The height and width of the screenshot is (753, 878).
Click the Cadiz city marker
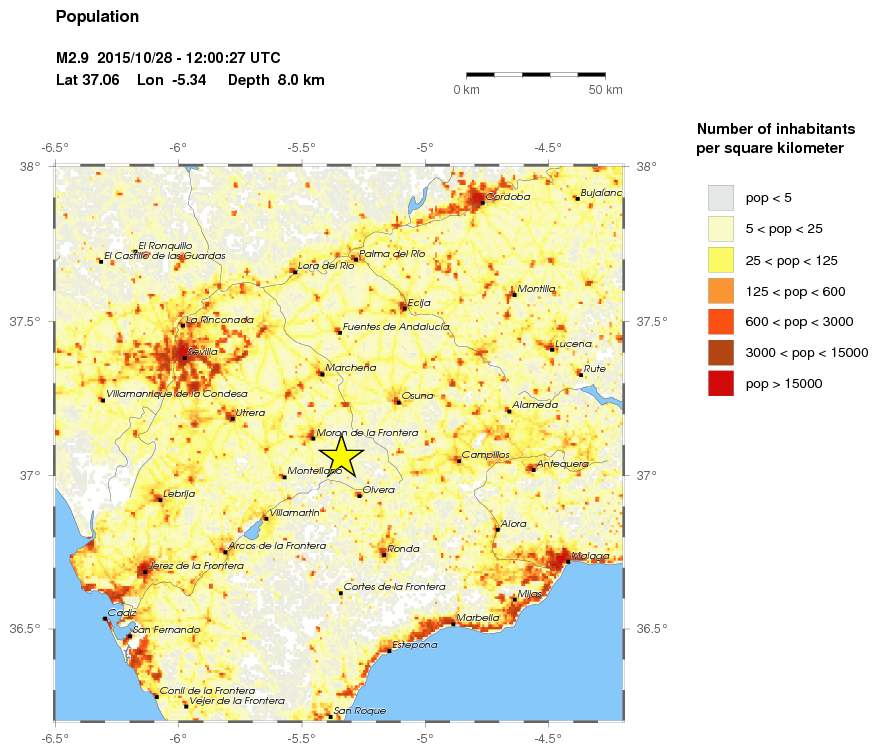[105, 618]
